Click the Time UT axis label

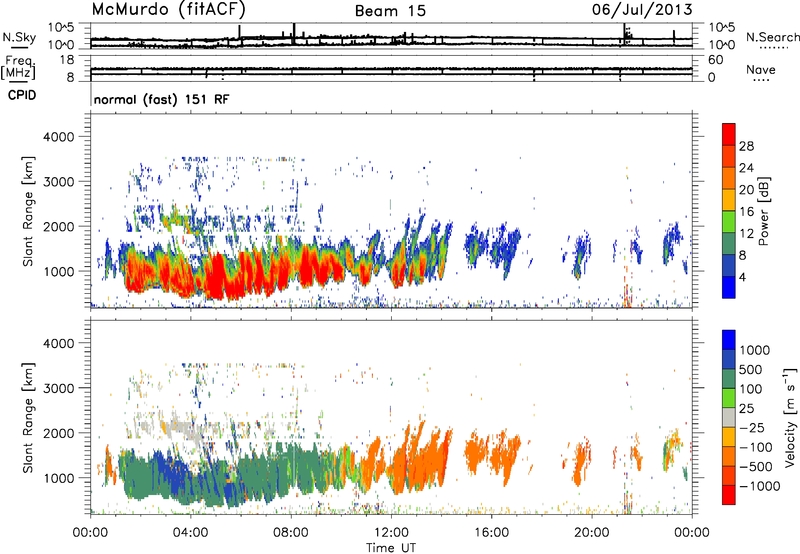coord(391,548)
